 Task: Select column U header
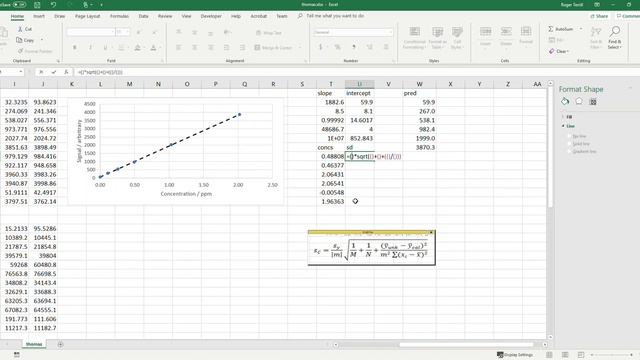[360, 84]
